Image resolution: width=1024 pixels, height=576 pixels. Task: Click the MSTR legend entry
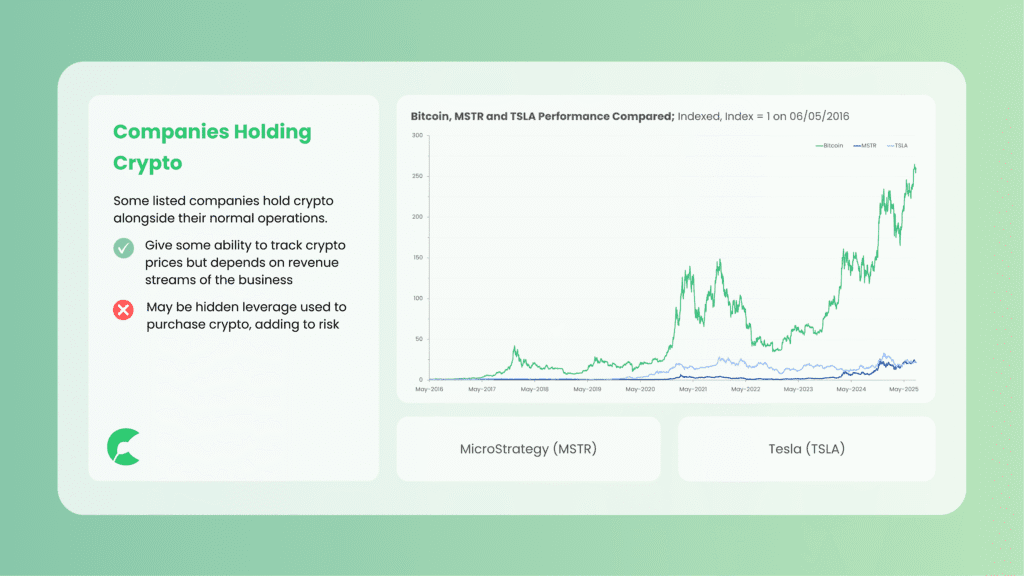point(865,146)
